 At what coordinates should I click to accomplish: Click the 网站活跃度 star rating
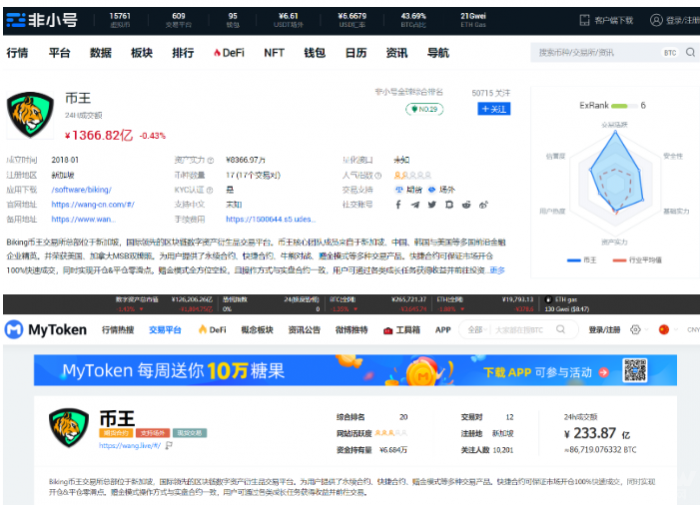click(x=391, y=433)
